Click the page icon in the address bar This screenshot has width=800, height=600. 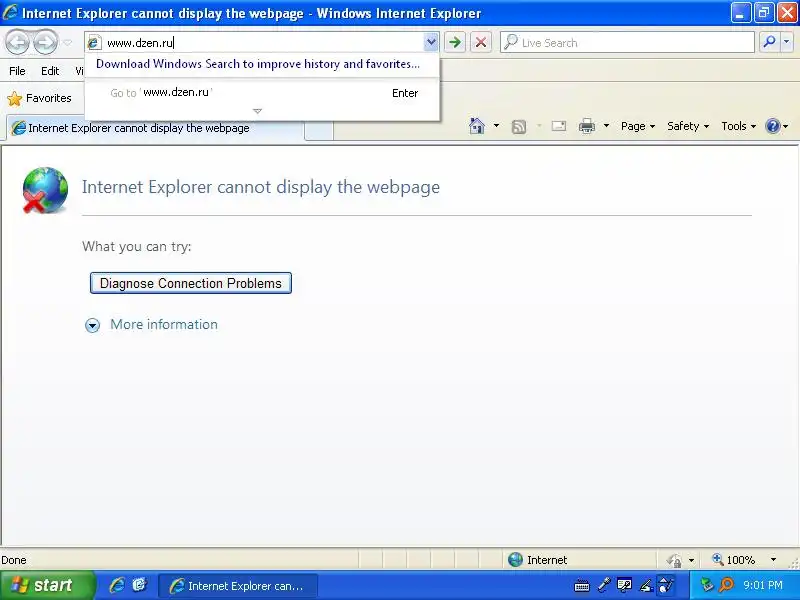[93, 43]
